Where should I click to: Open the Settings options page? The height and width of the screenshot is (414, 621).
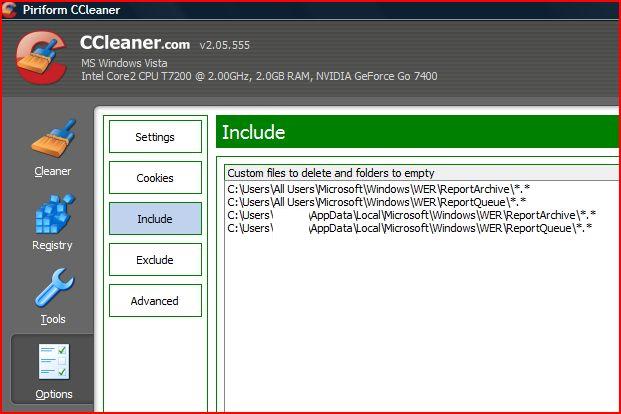click(155, 137)
